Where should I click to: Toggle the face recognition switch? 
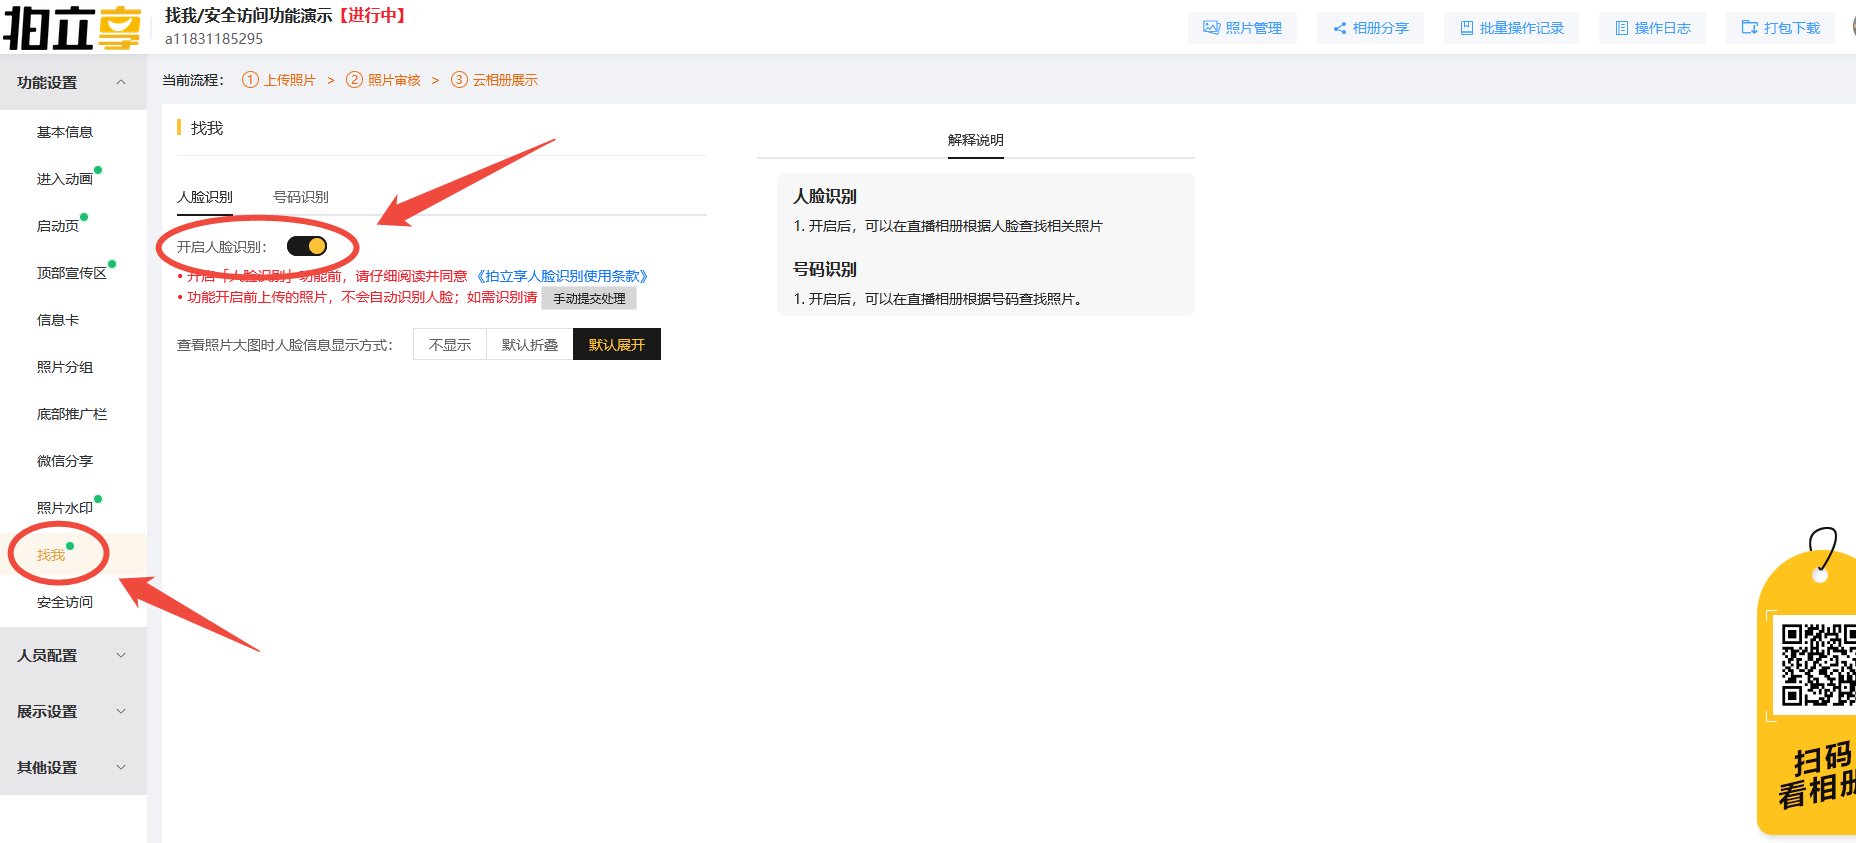tap(307, 246)
